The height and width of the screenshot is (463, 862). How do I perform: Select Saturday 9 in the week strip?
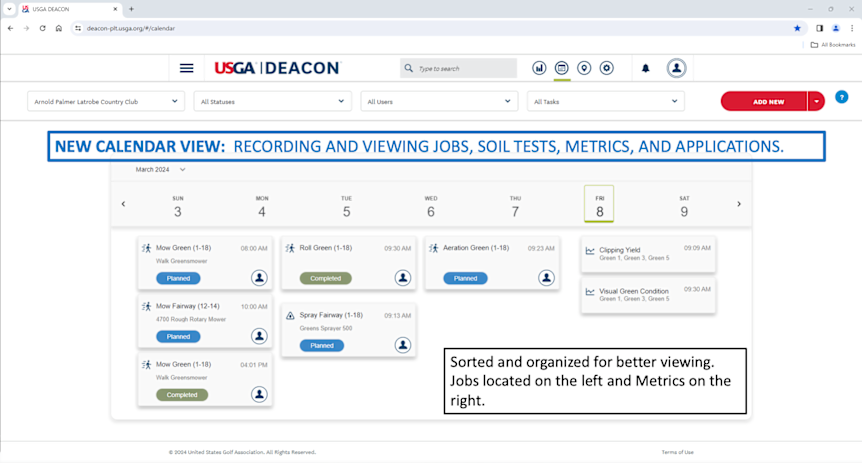pyautogui.click(x=684, y=207)
